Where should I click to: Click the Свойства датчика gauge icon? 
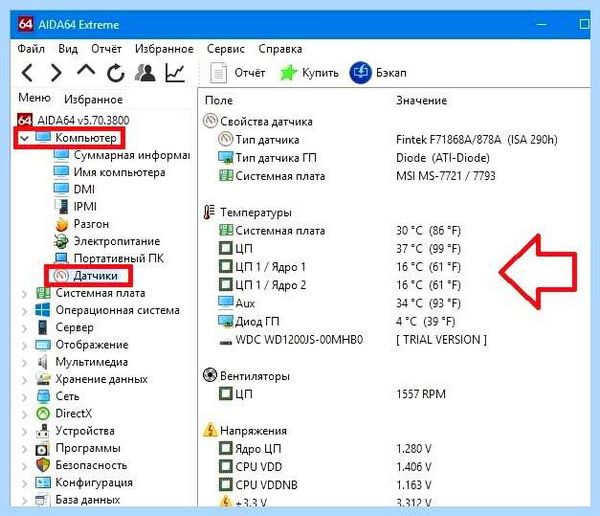click(210, 121)
